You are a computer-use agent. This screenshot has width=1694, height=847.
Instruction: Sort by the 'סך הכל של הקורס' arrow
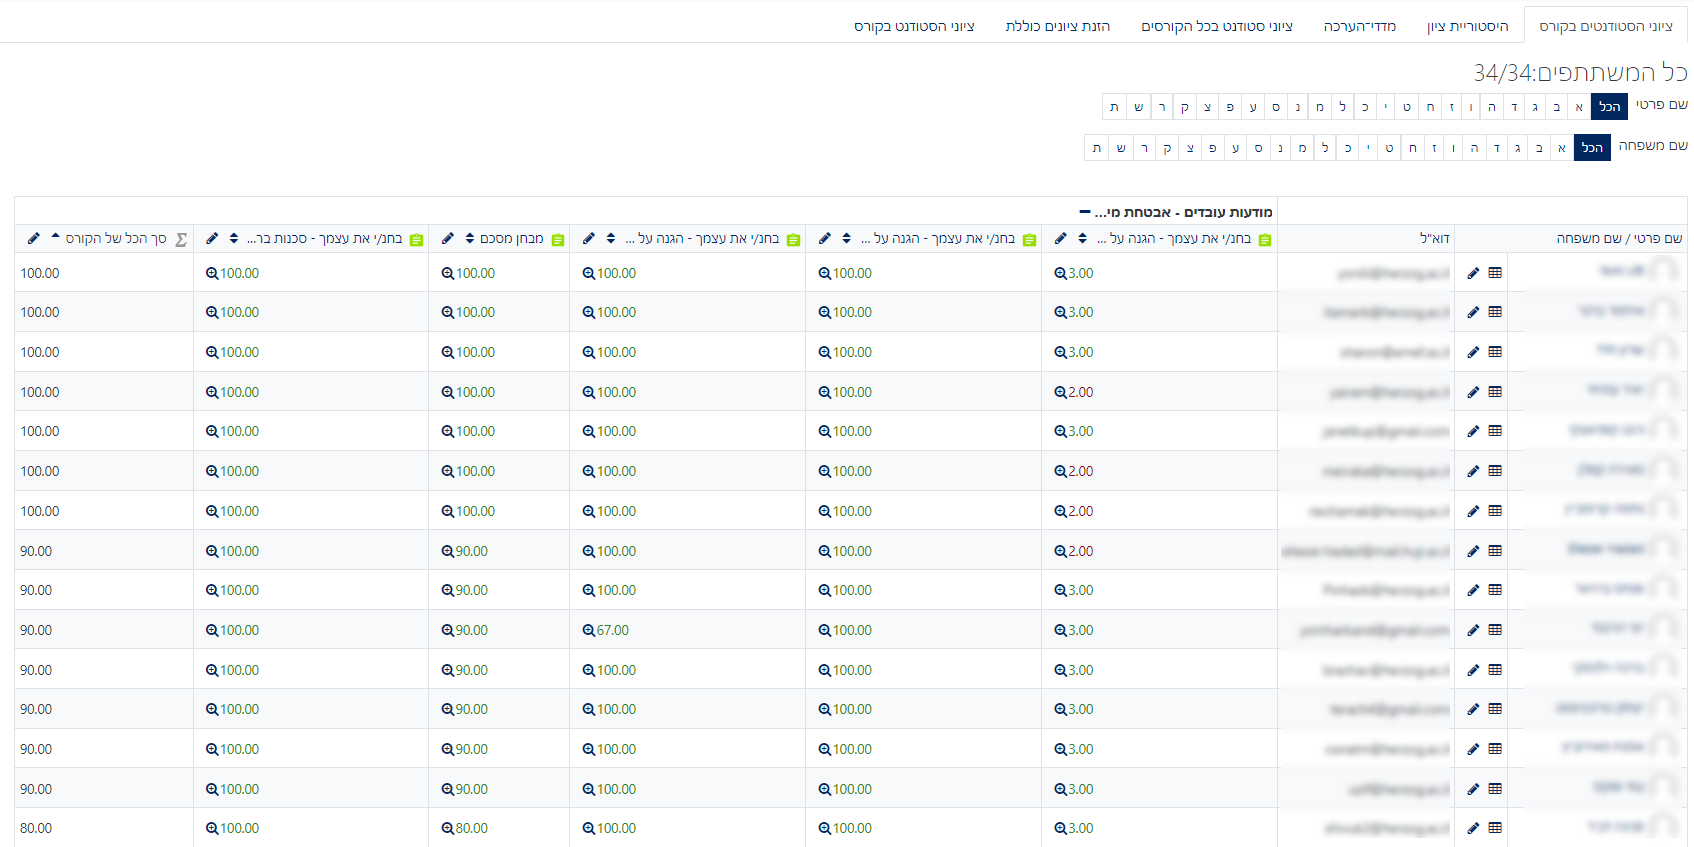click(55, 238)
